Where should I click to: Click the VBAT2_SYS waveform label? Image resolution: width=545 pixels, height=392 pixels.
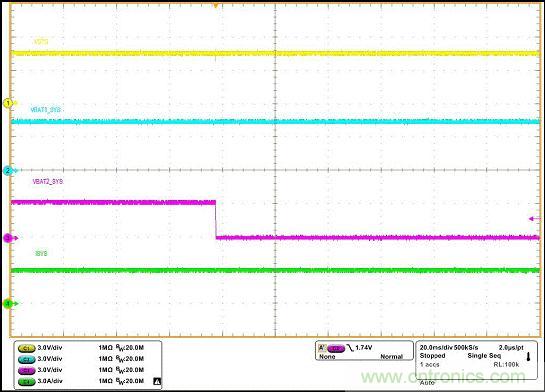(x=48, y=182)
